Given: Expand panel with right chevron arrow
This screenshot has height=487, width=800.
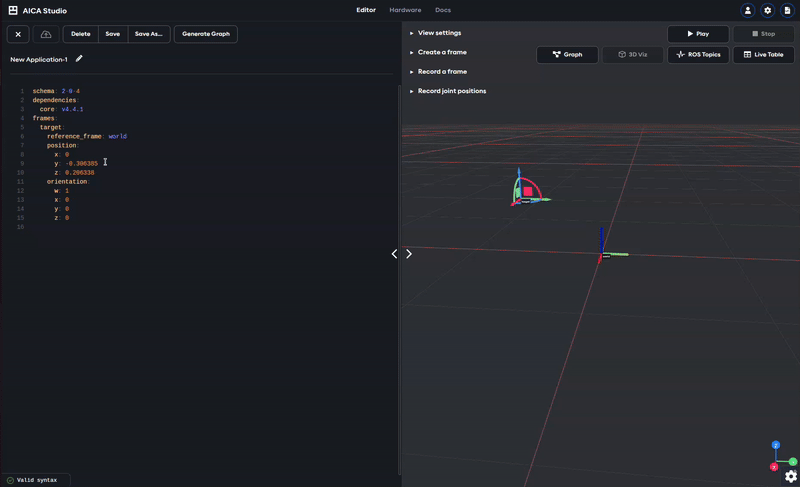Looking at the screenshot, I should [x=409, y=253].
